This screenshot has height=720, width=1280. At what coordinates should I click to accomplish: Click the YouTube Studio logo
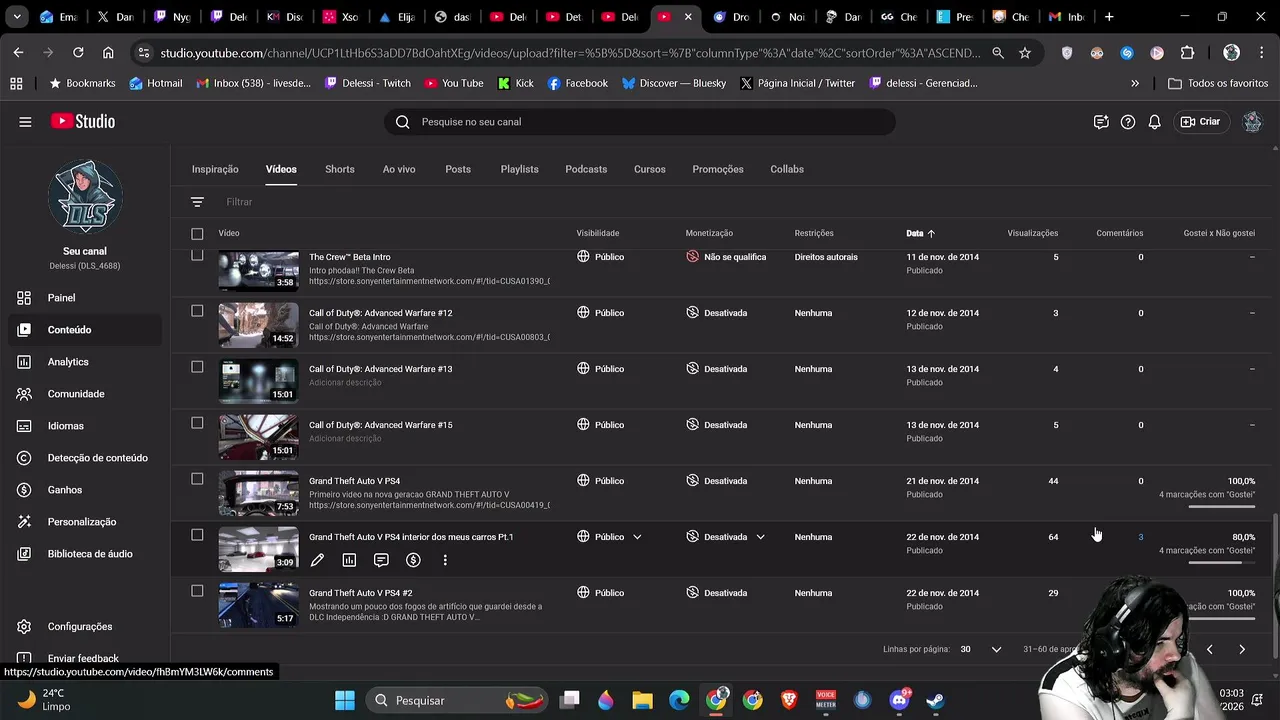(x=83, y=121)
